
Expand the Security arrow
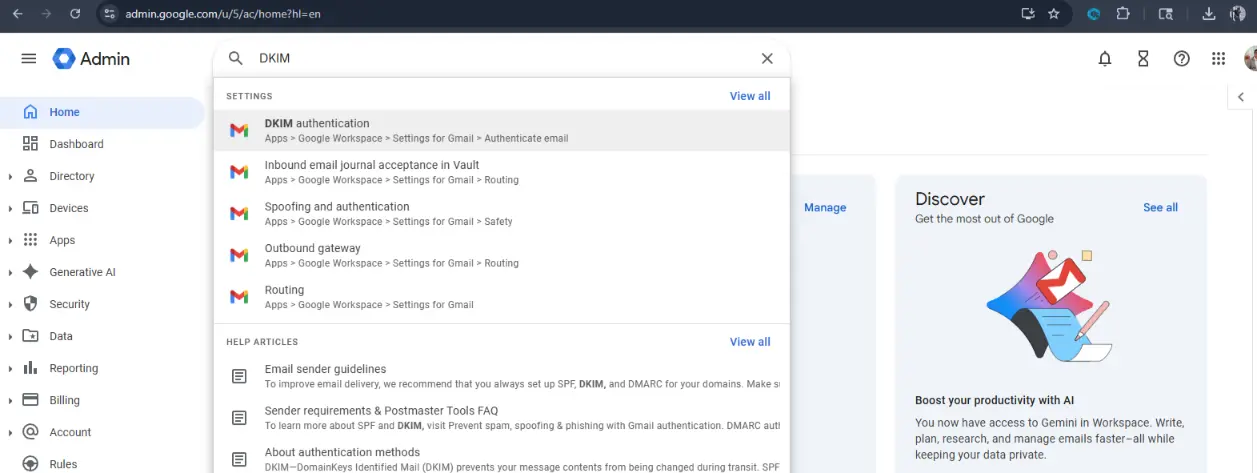point(10,305)
